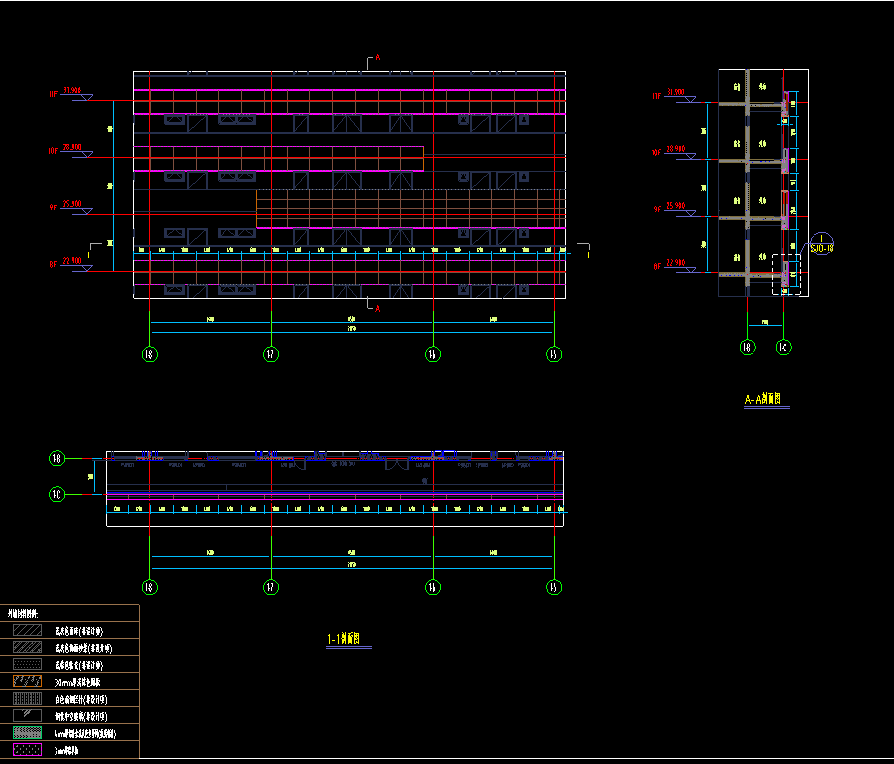Click the yellow 1-1 section title text
Image resolution: width=894 pixels, height=764 pixels.
[x=344, y=639]
